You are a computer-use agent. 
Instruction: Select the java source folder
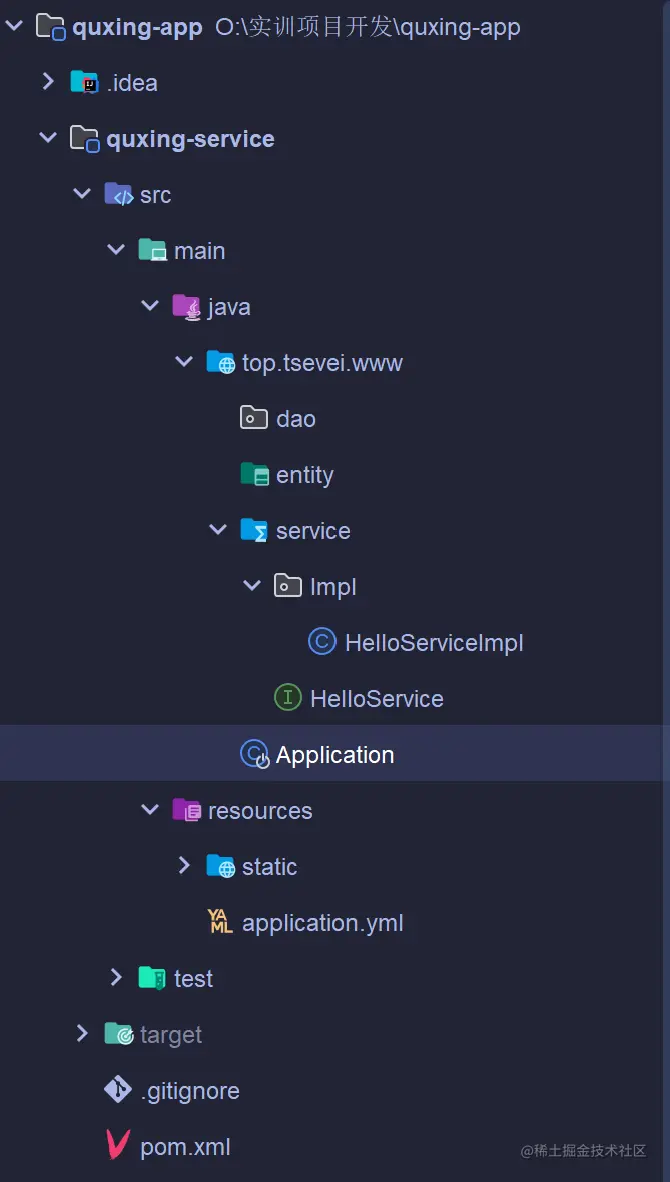point(228,306)
